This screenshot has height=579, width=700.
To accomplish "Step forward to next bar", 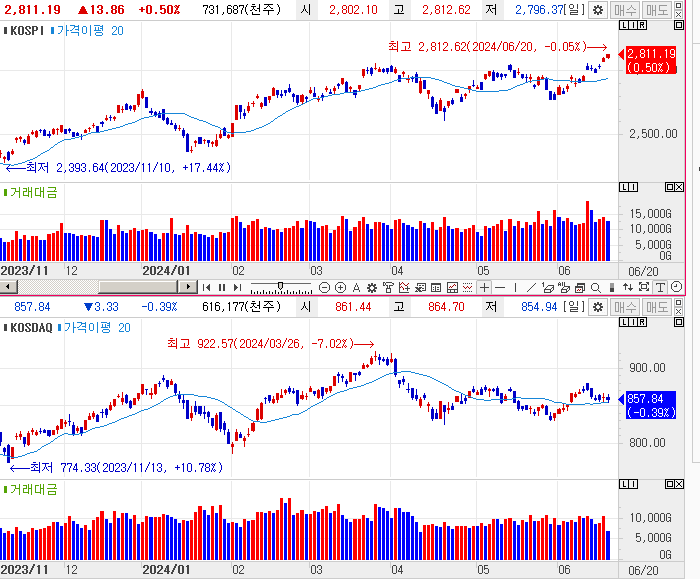I will [x=238, y=287].
